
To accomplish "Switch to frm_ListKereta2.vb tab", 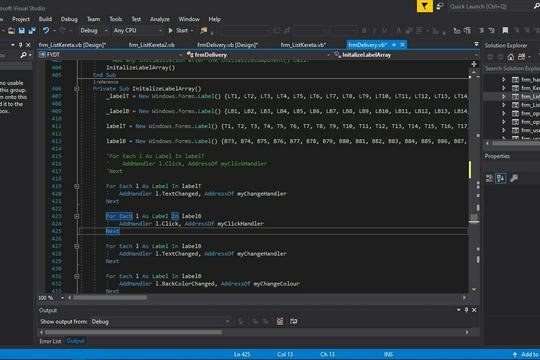I will tap(152, 45).
